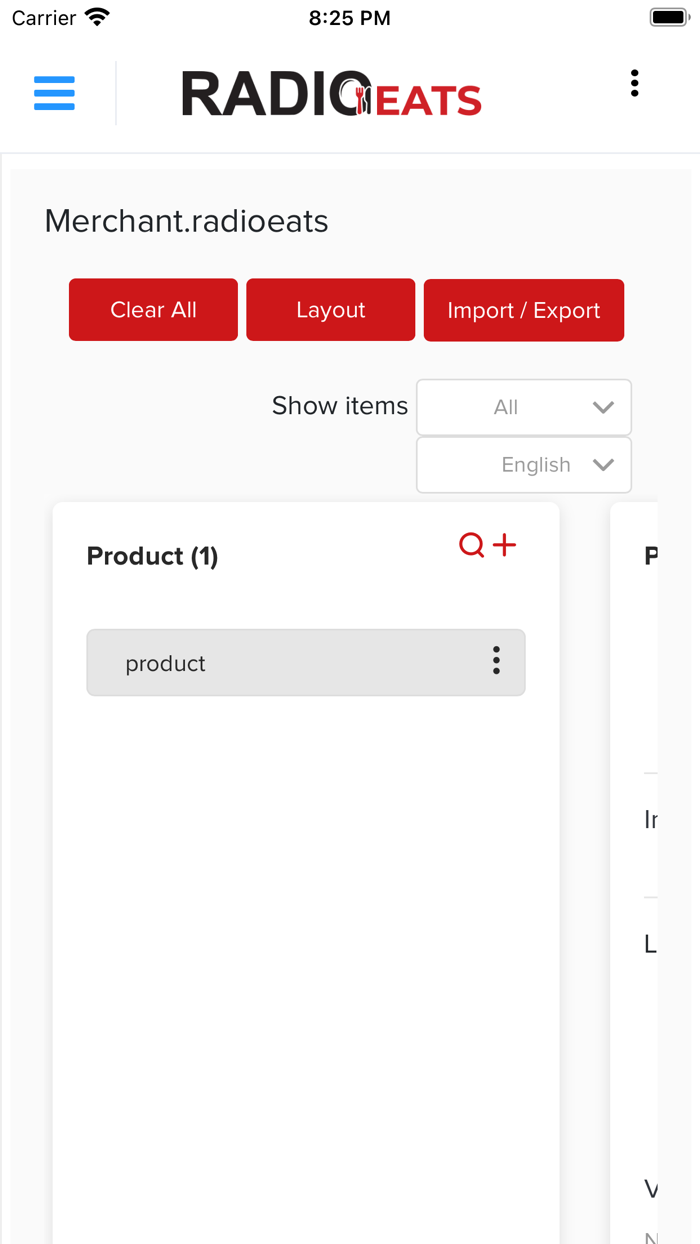Viewport: 700px width, 1244px height.
Task: Open the product row's three-dot menu
Action: click(x=496, y=661)
